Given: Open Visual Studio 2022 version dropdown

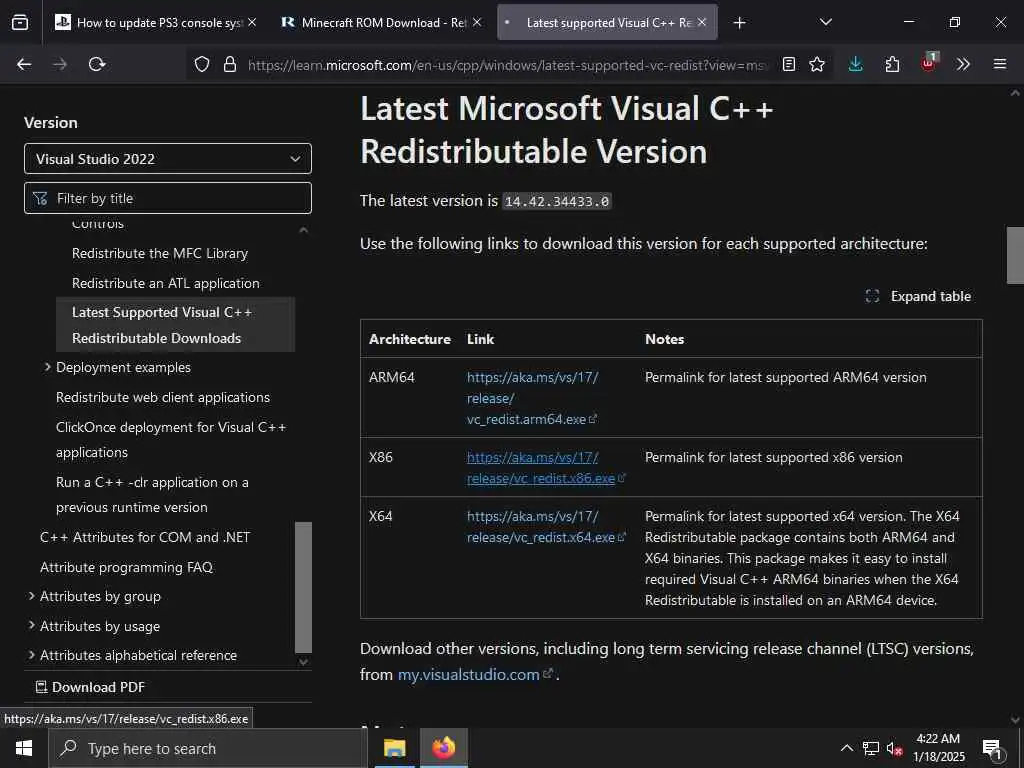Looking at the screenshot, I should 168,159.
